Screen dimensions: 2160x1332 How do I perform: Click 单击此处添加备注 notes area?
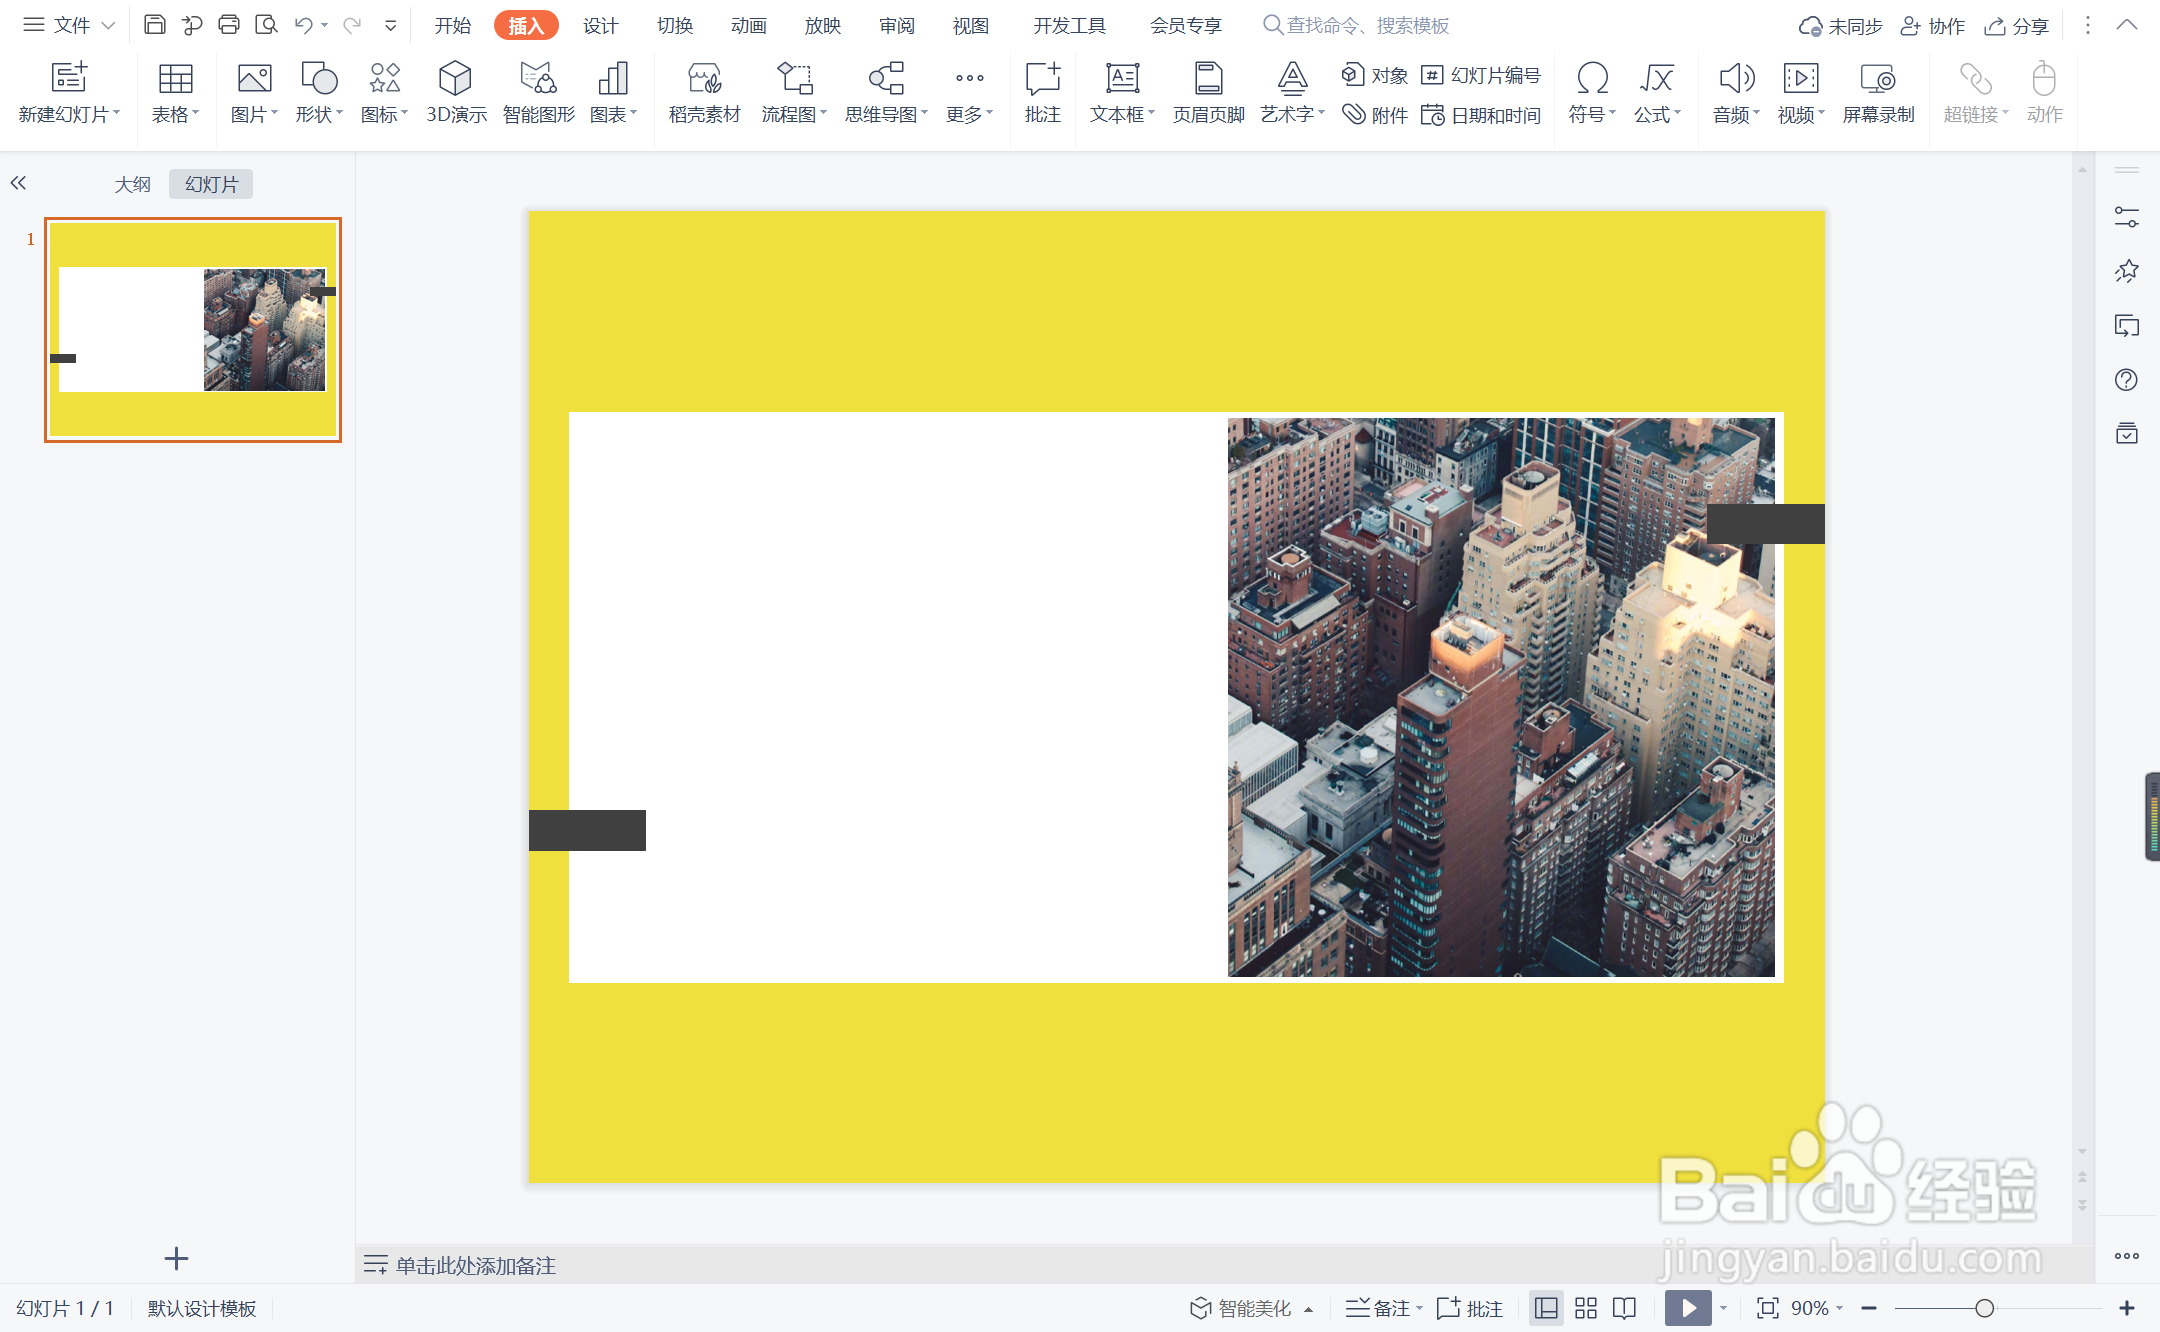pos(476,1265)
